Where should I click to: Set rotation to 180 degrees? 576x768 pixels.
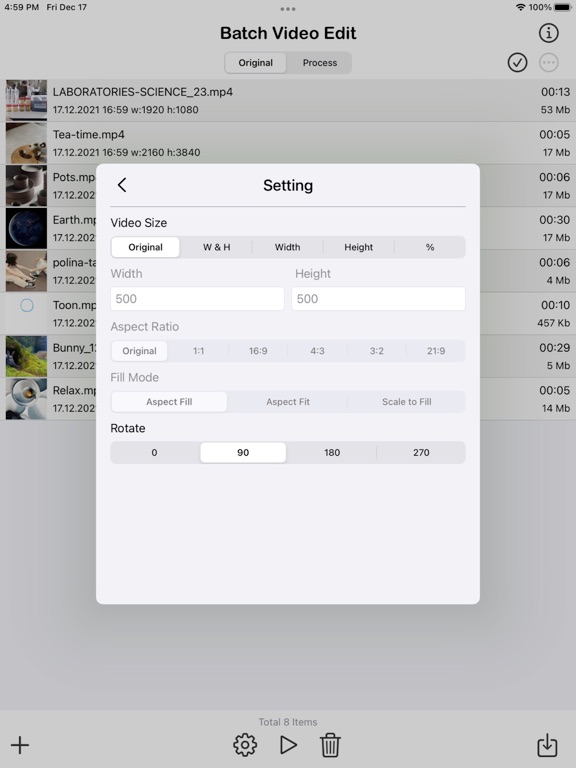tap(332, 453)
